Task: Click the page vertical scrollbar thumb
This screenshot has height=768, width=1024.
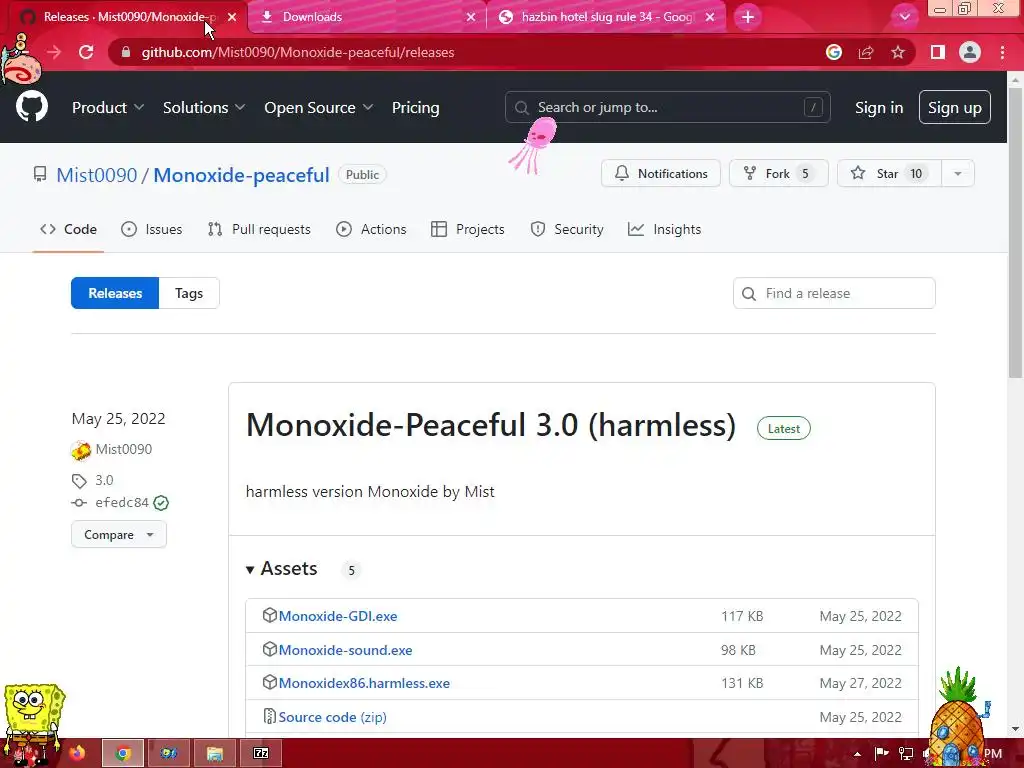Action: click(1015, 232)
